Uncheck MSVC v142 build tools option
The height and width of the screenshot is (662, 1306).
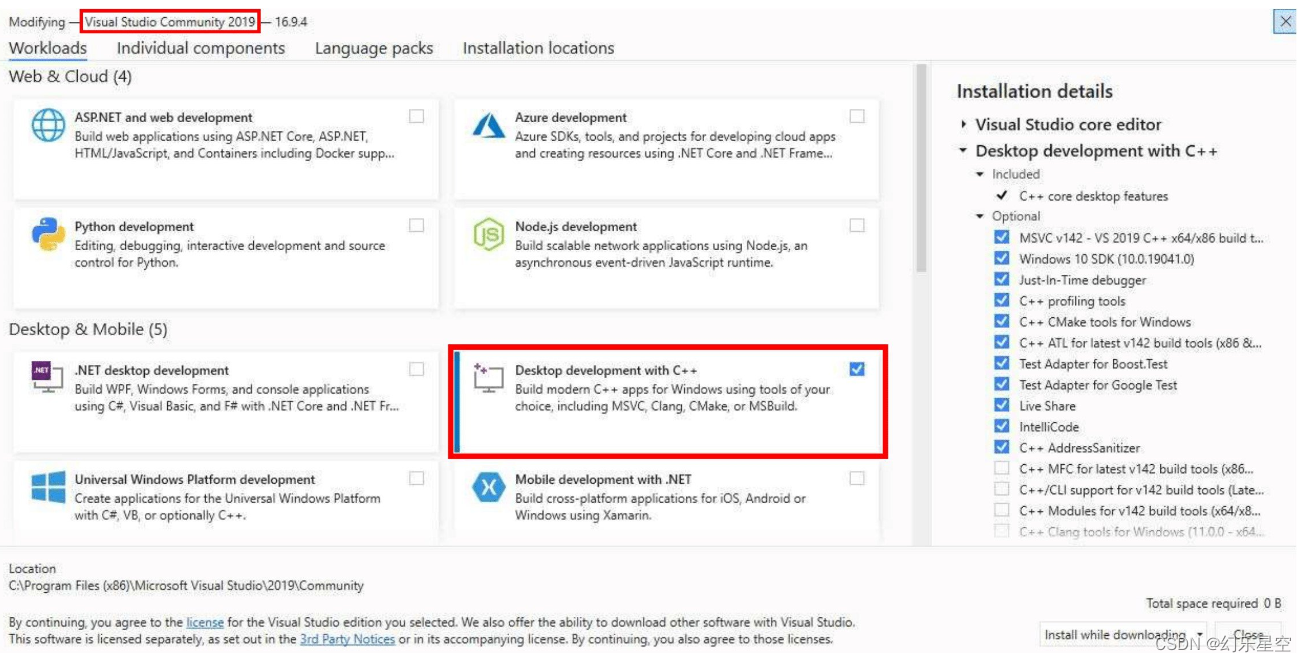[1001, 238]
